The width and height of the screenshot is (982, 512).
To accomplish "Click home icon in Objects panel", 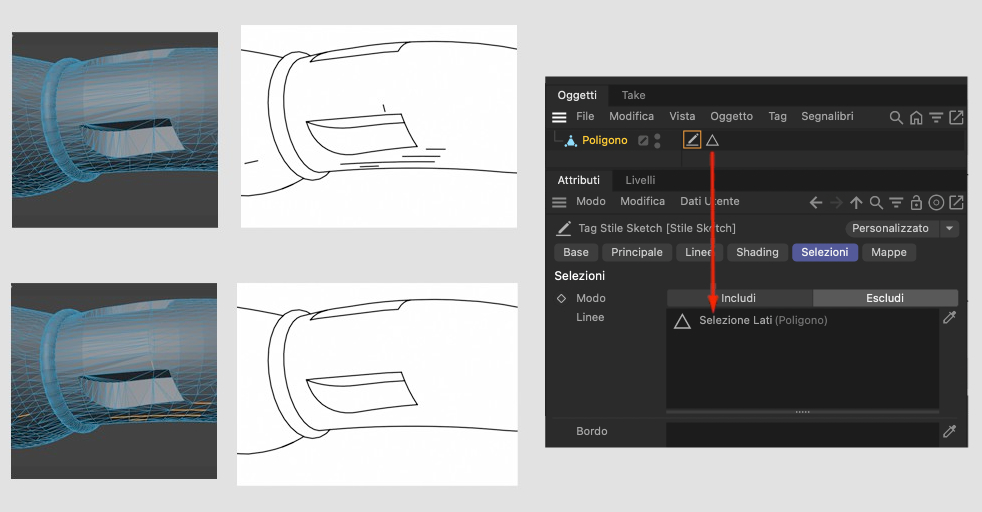I will pos(916,117).
